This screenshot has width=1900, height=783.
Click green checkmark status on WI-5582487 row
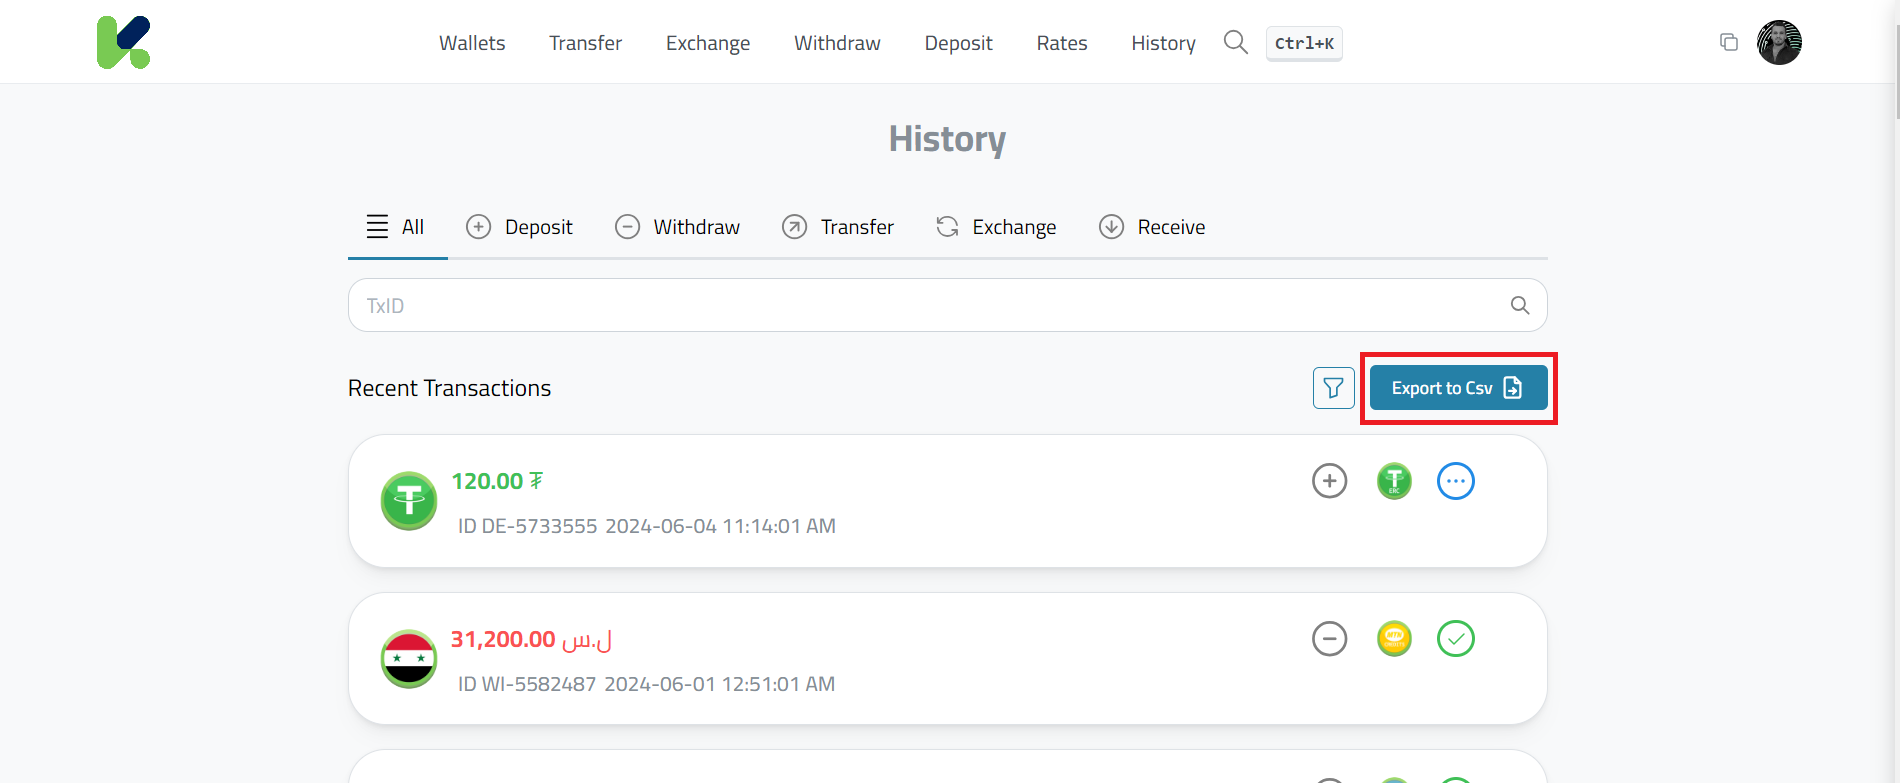[x=1456, y=639]
